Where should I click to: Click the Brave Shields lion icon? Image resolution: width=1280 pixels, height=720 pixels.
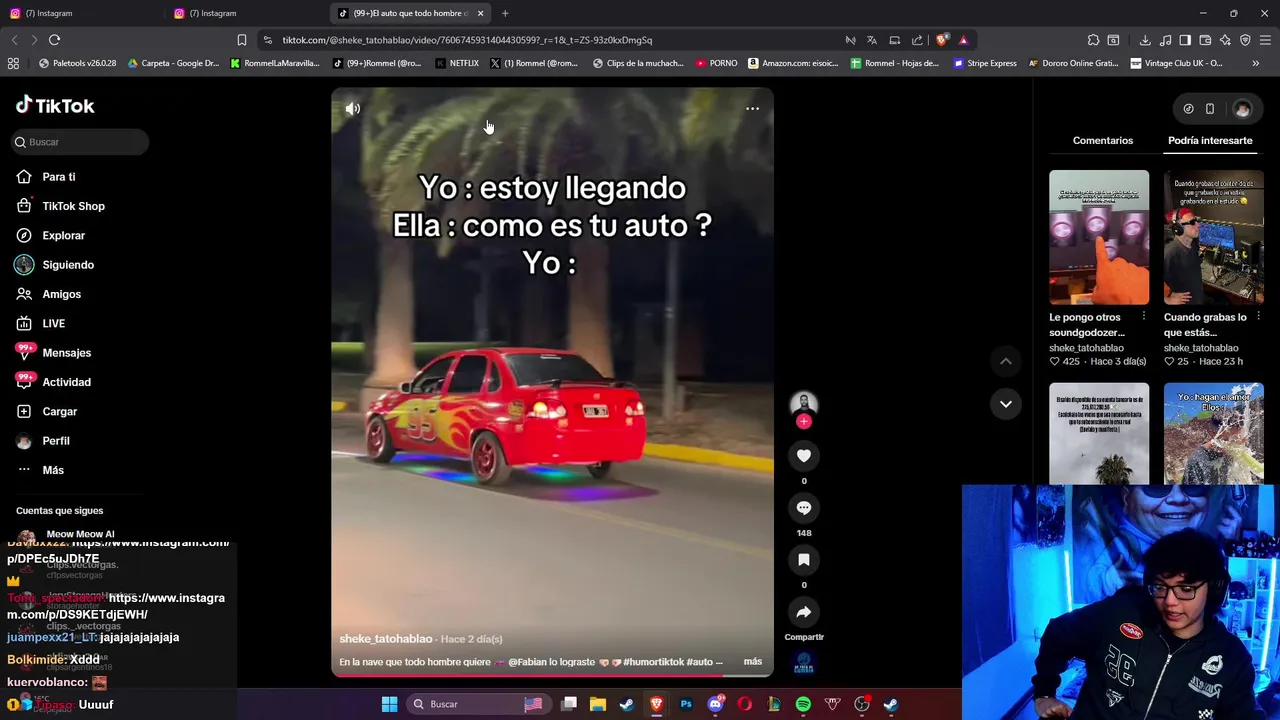tap(942, 40)
